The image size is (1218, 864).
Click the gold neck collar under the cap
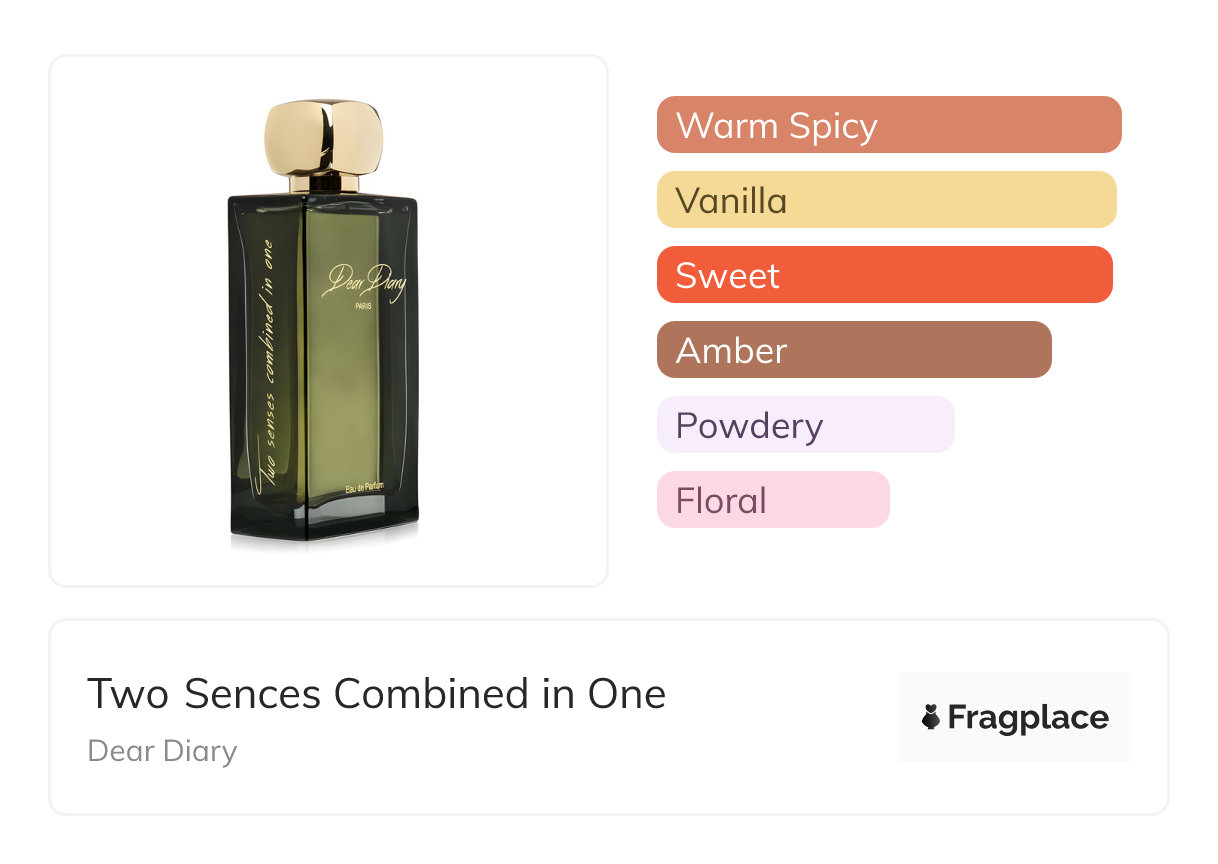323,183
